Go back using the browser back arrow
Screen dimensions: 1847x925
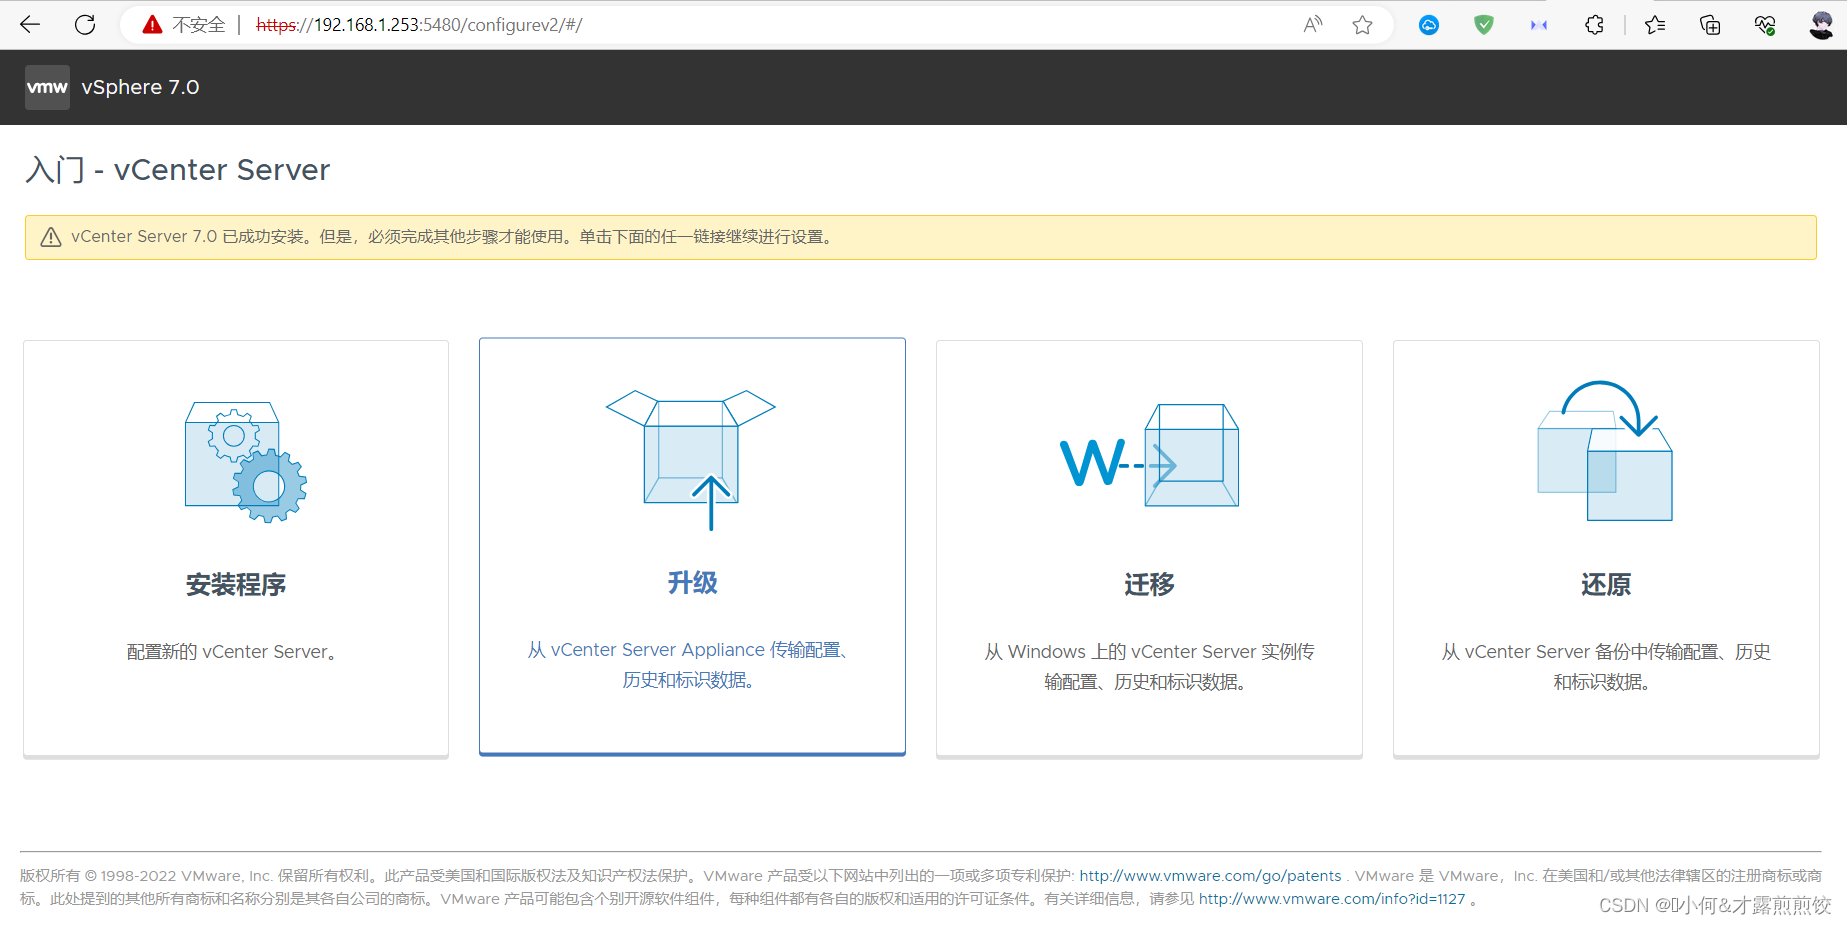(x=30, y=25)
